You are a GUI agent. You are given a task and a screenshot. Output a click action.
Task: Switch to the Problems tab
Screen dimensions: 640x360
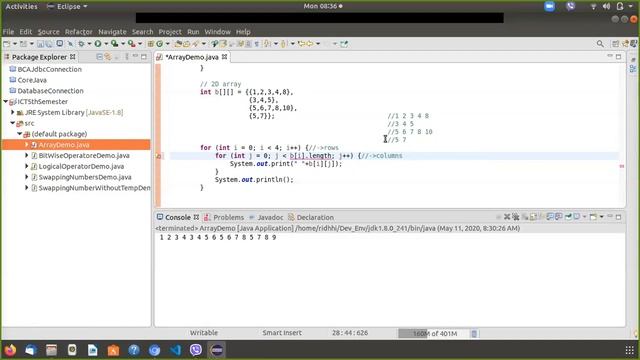coord(224,217)
